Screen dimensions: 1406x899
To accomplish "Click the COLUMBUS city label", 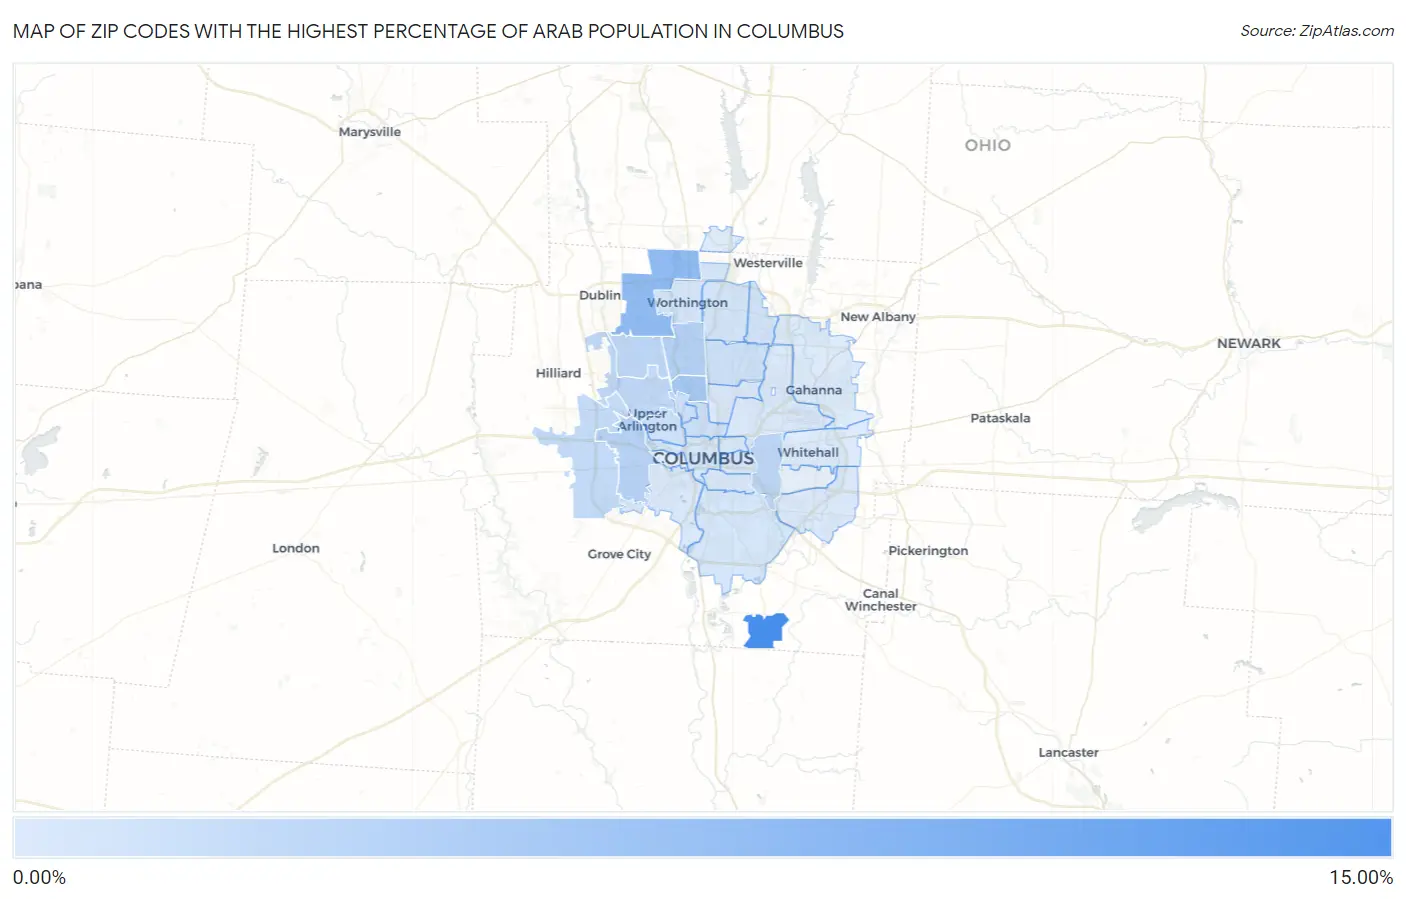I will coord(703,458).
